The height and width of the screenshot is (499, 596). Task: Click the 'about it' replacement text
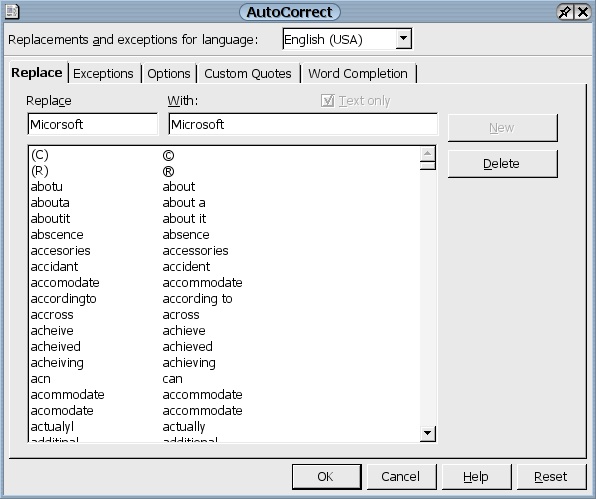184,219
